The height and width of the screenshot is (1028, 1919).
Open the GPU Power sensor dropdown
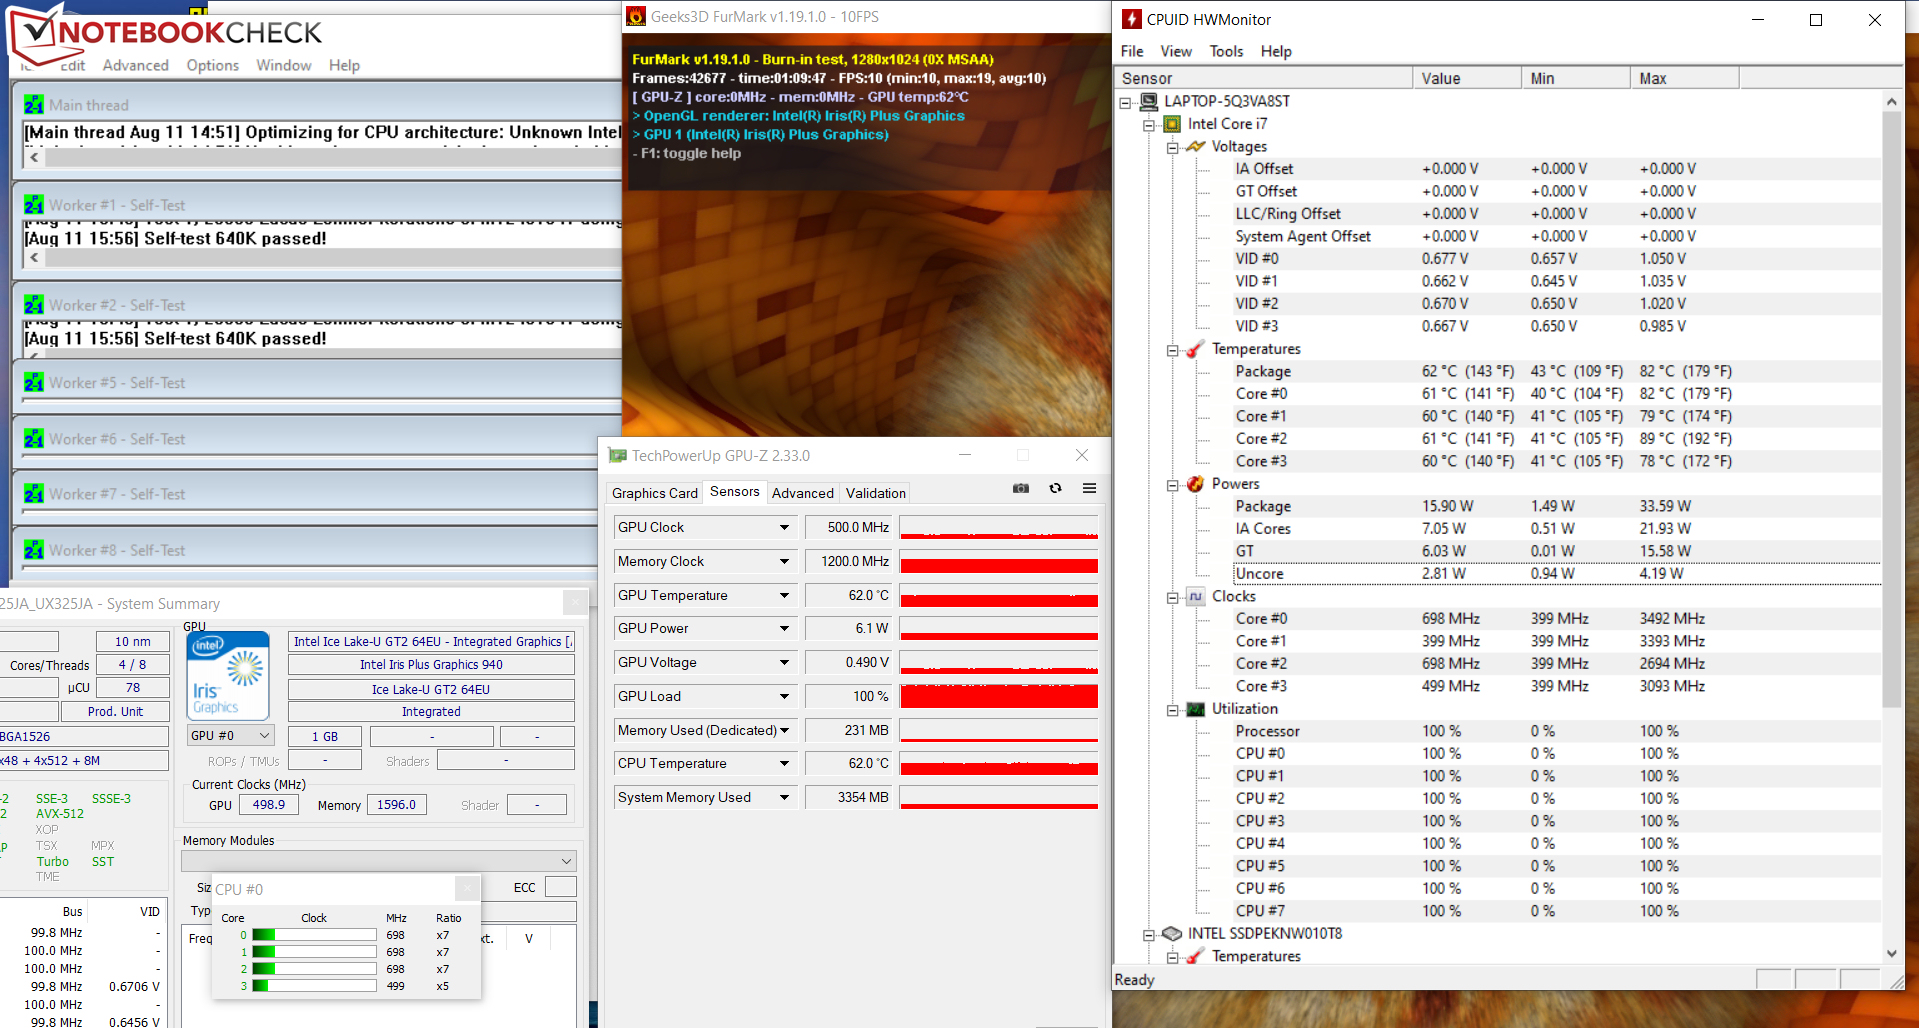[784, 628]
